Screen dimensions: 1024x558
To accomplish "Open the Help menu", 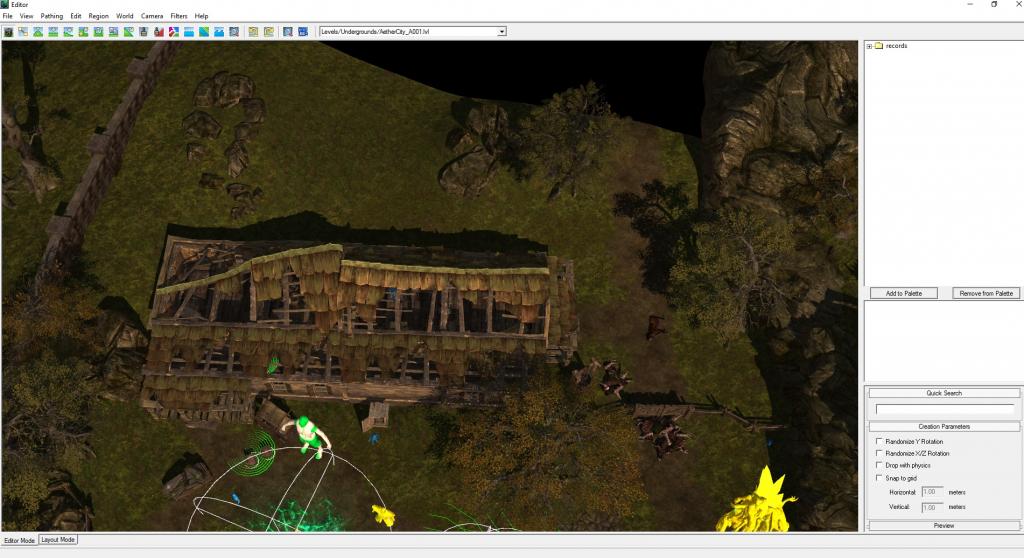I will pos(201,16).
